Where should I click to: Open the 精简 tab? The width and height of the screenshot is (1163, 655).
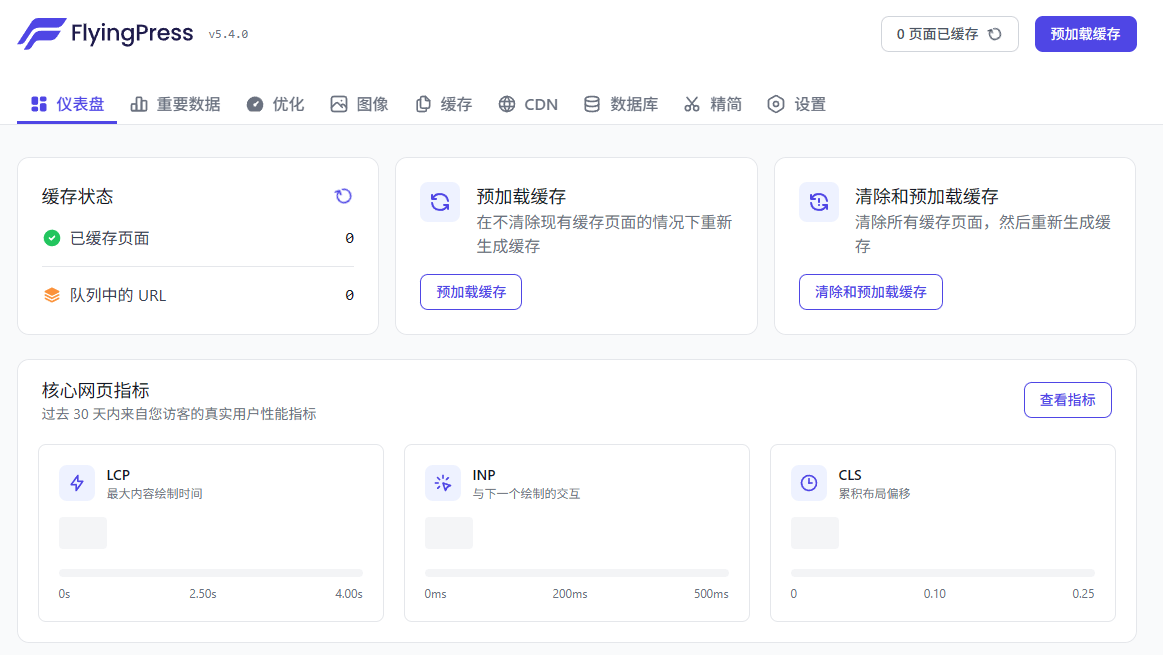[x=713, y=104]
